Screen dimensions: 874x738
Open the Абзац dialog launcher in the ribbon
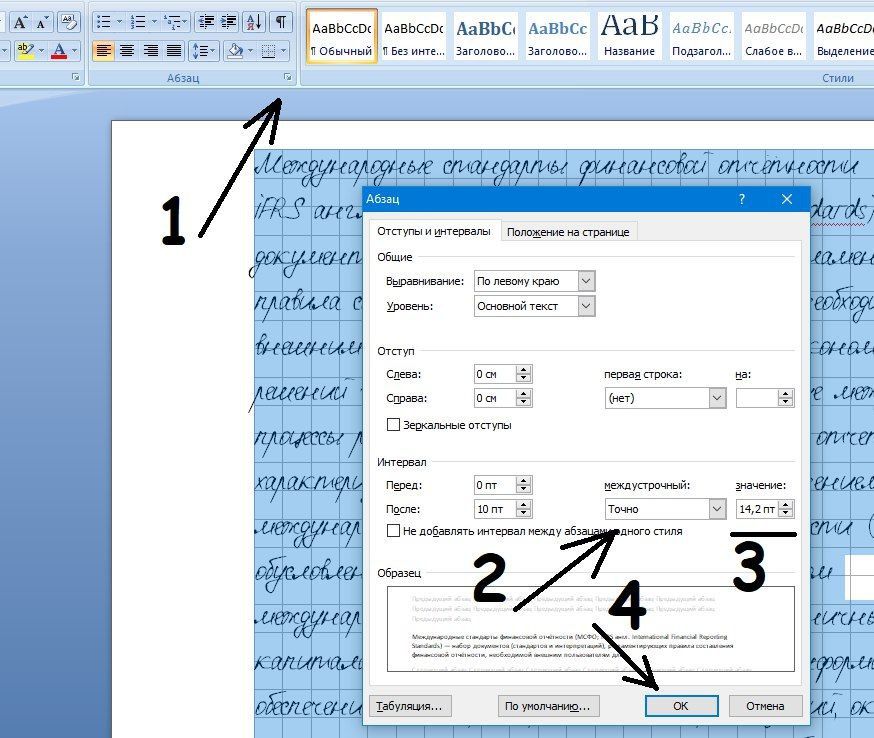click(288, 77)
